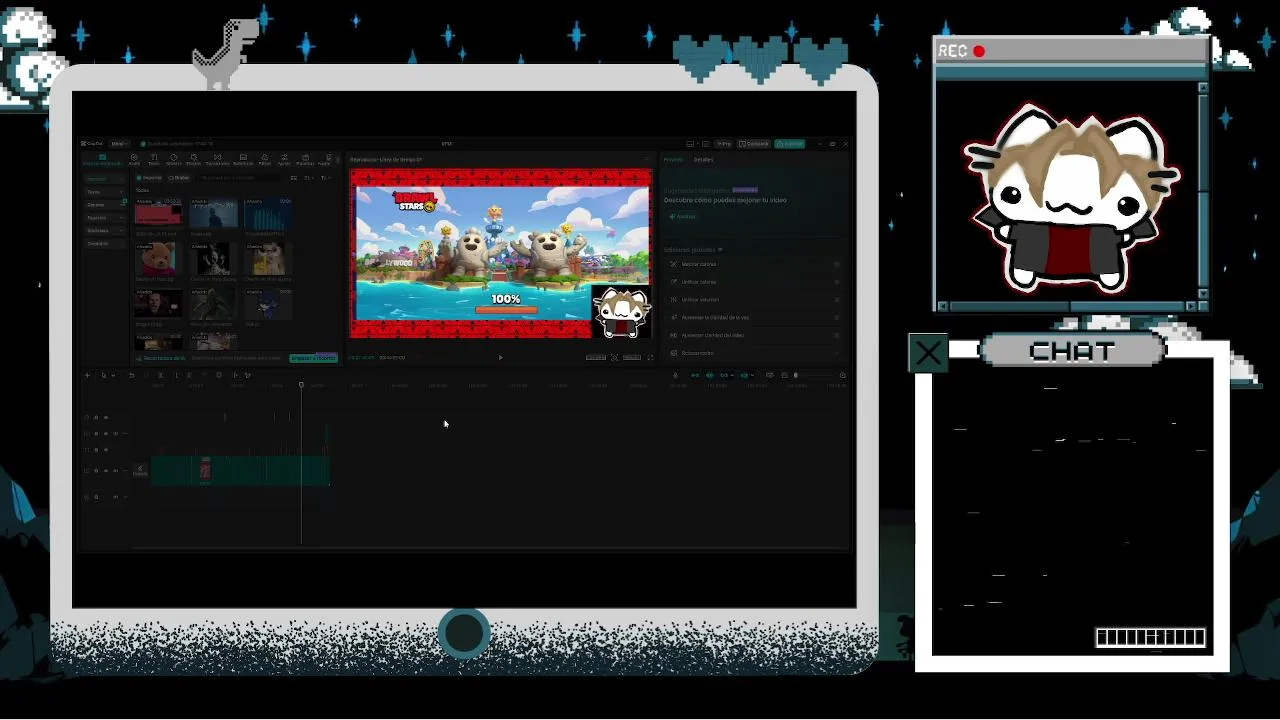
Task: Play the video preview
Action: tap(500, 357)
